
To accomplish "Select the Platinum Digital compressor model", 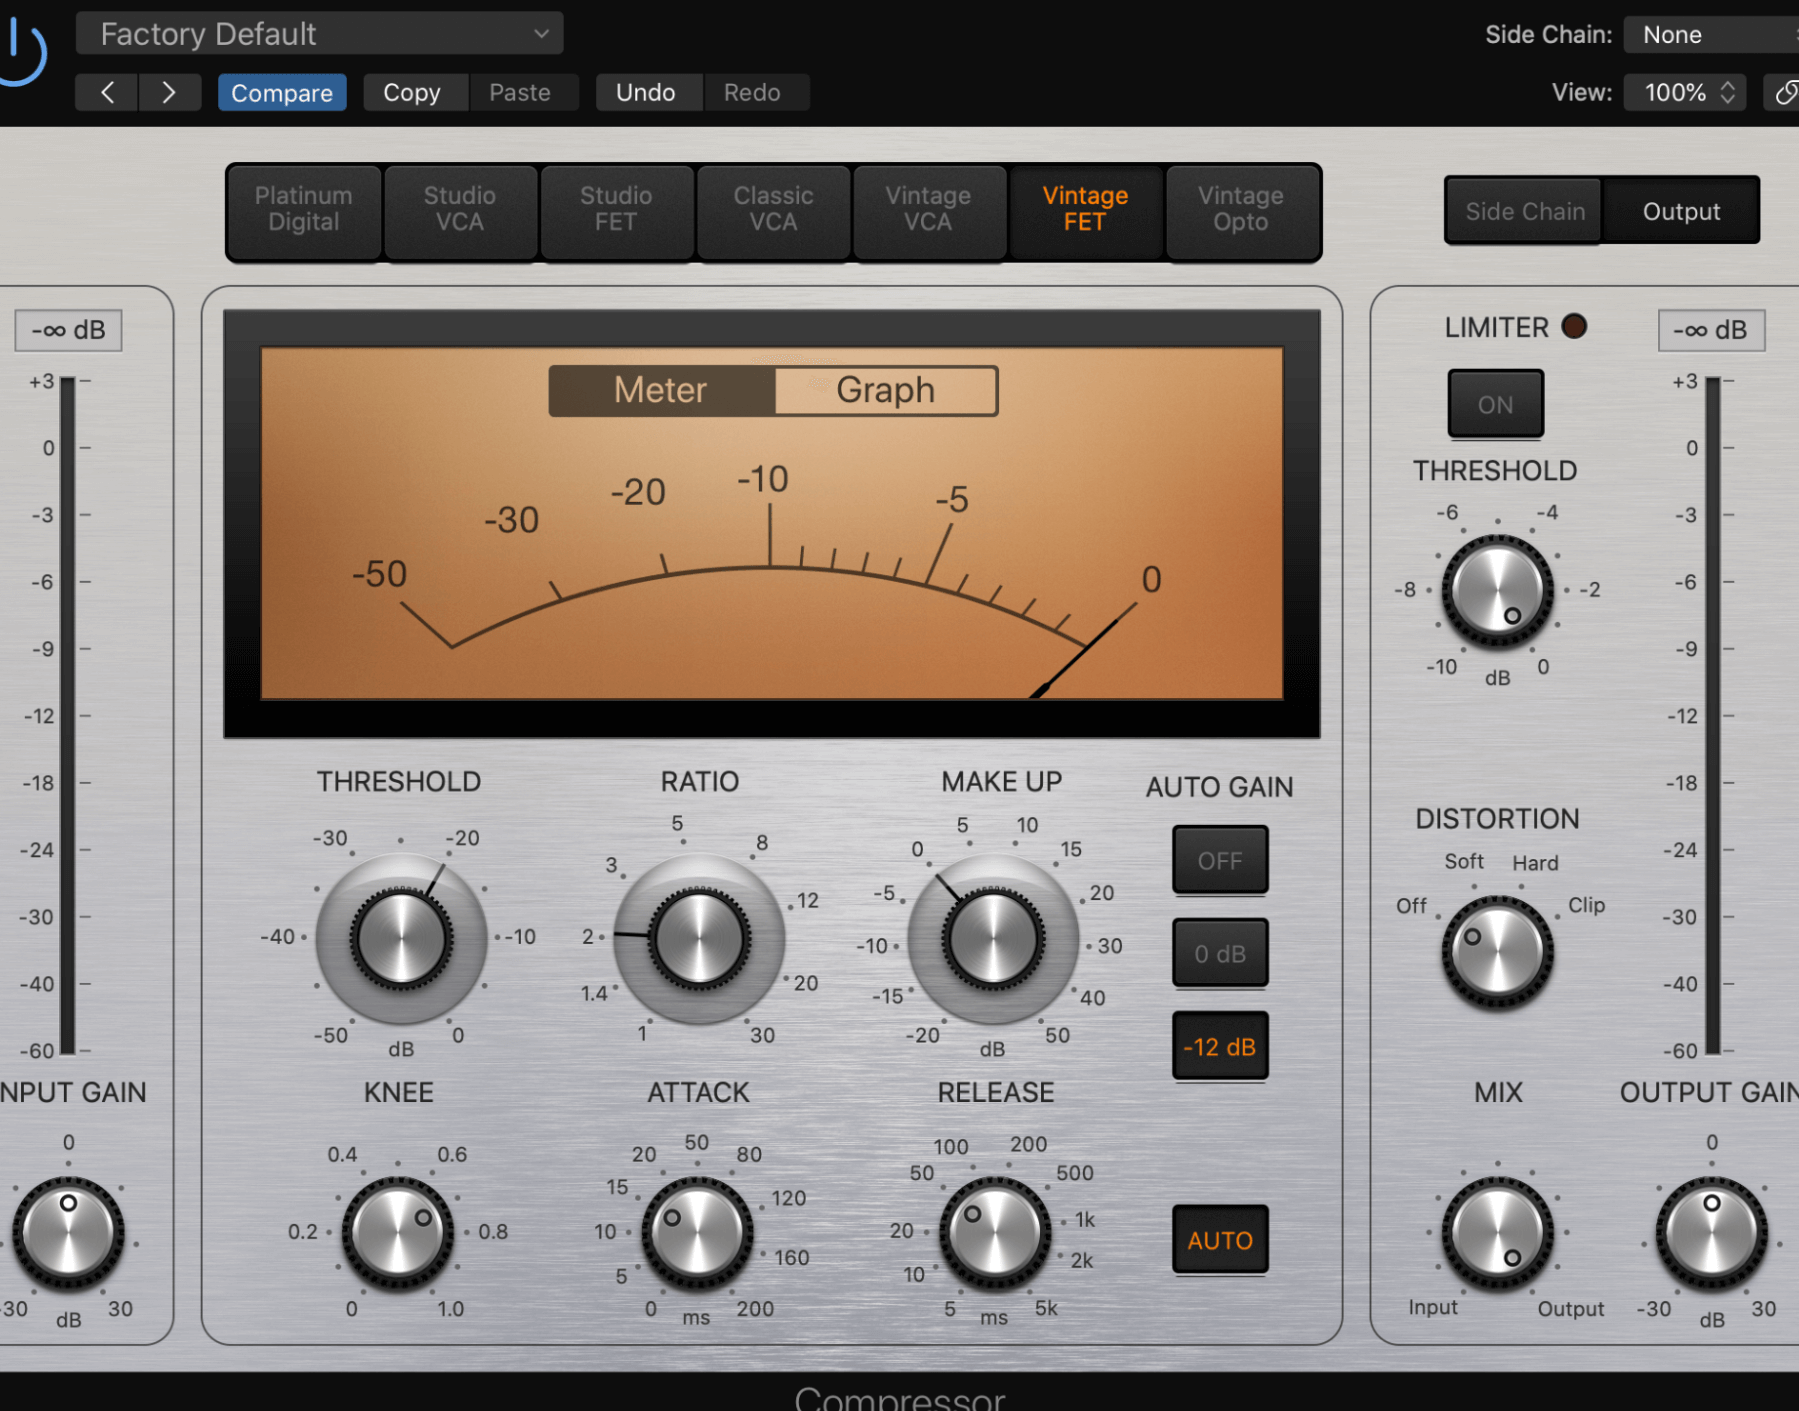I will tap(304, 210).
